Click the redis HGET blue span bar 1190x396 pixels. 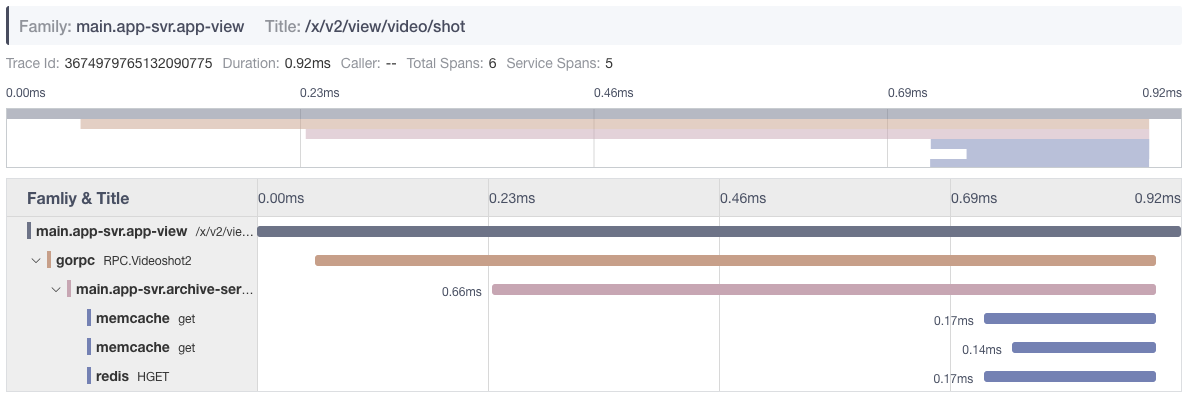point(1069,376)
